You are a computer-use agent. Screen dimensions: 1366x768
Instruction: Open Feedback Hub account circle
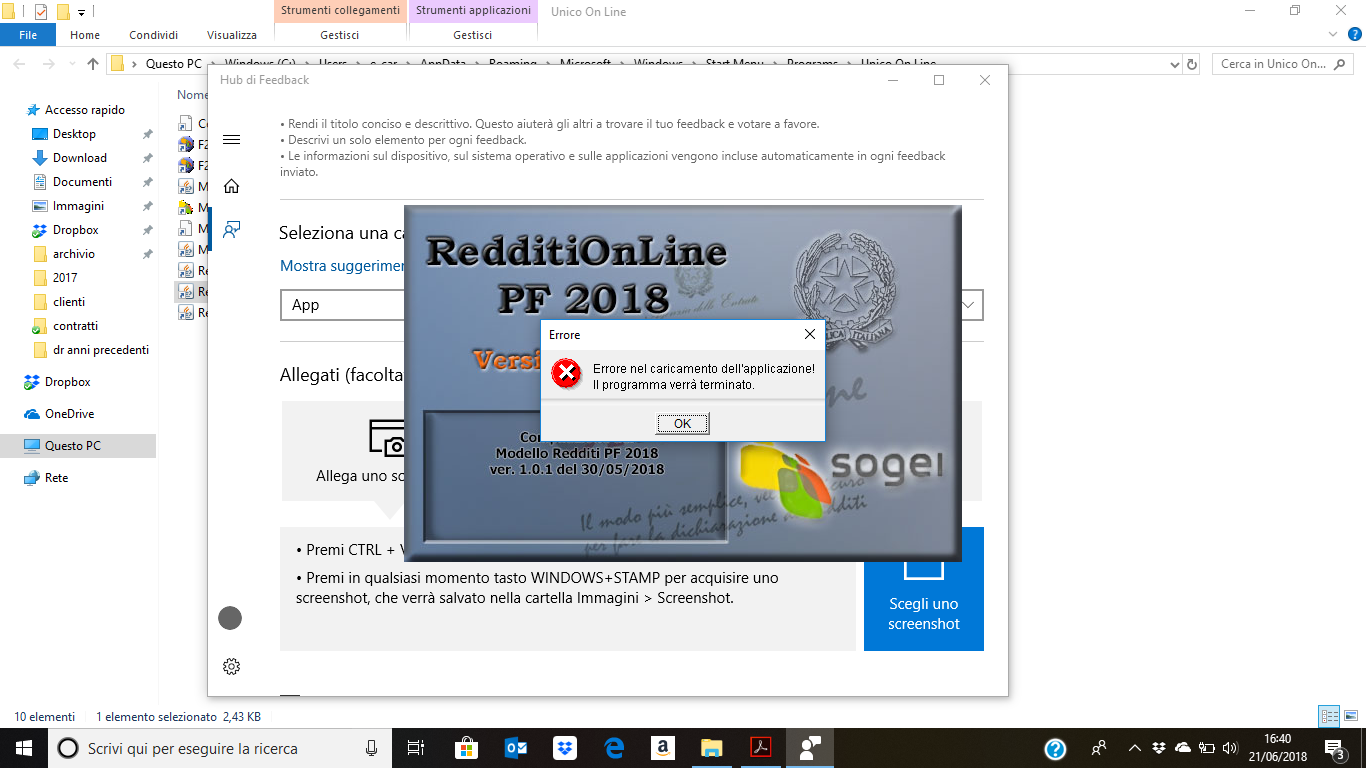[230, 618]
